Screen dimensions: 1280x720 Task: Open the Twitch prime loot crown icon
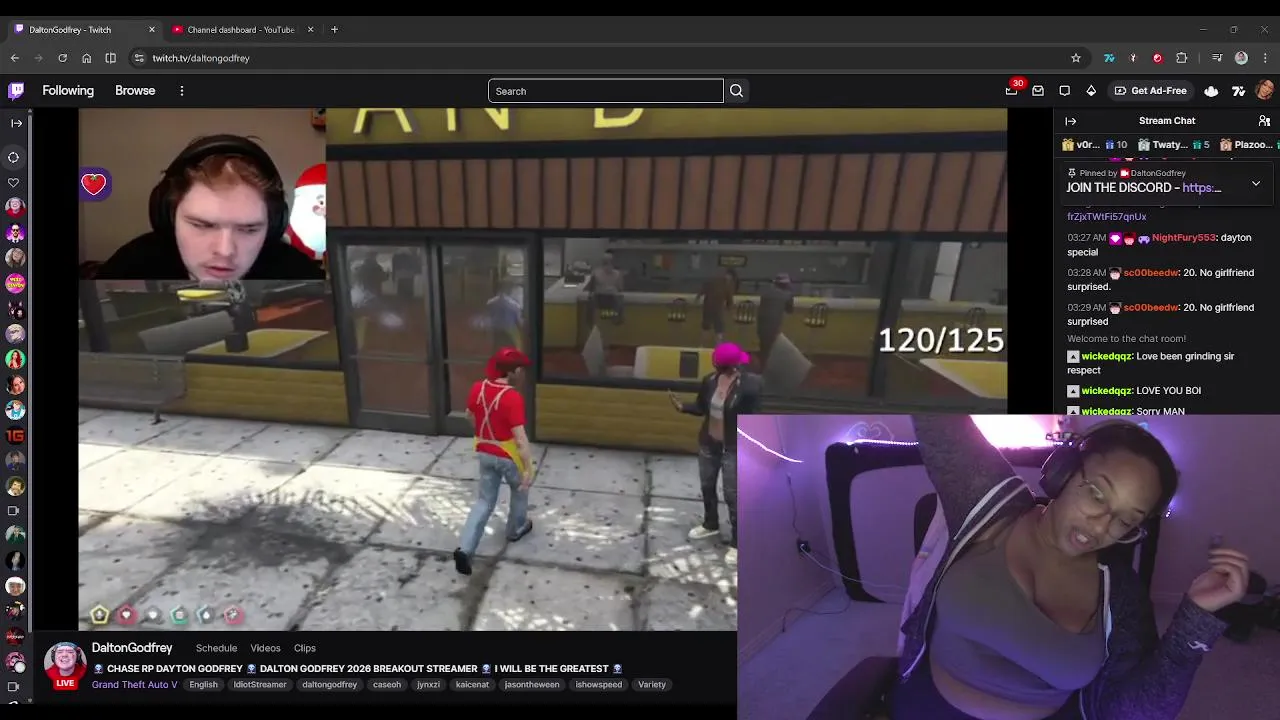coord(1011,91)
